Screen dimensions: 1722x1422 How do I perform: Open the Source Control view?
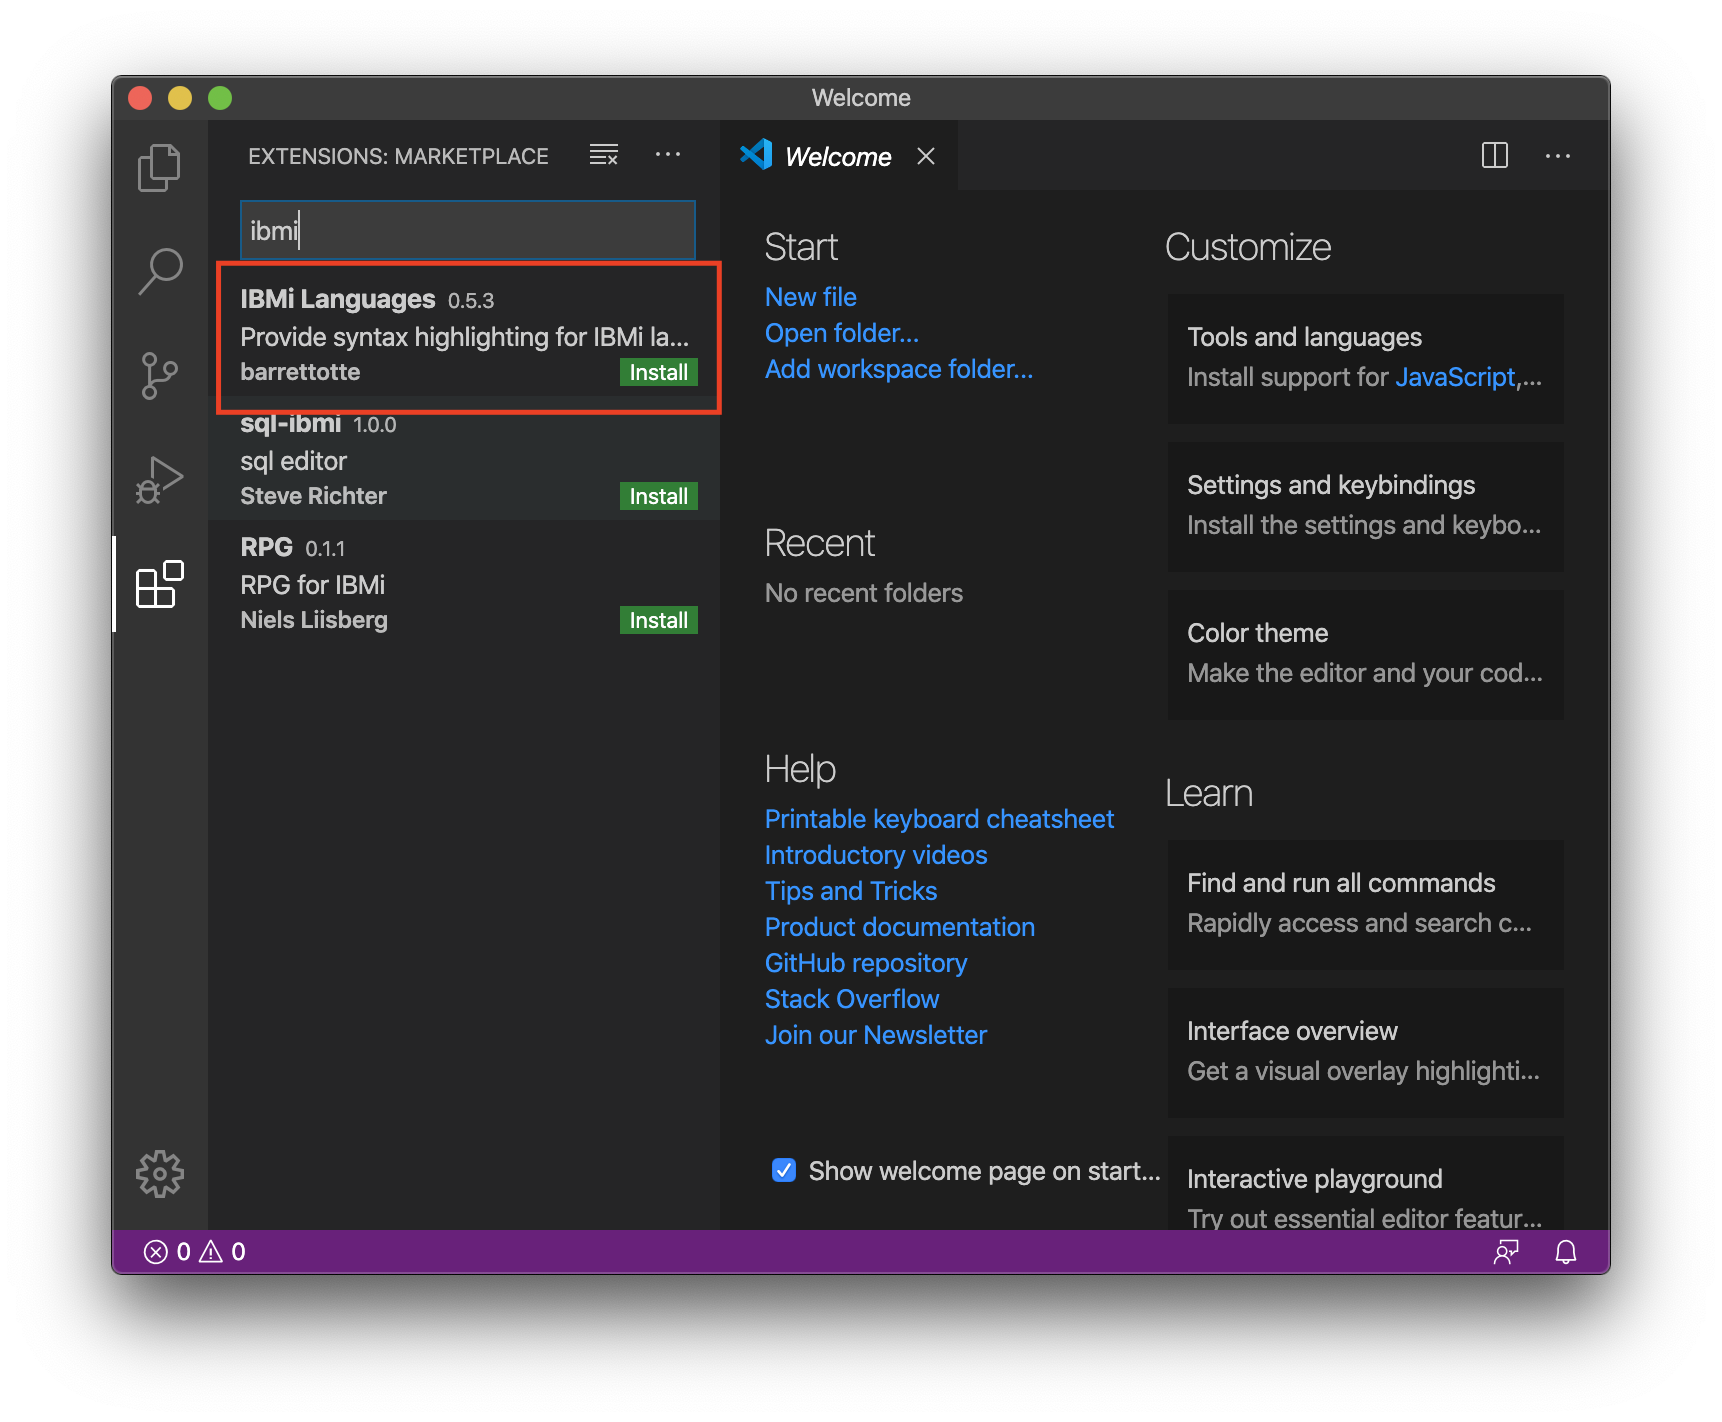(159, 376)
